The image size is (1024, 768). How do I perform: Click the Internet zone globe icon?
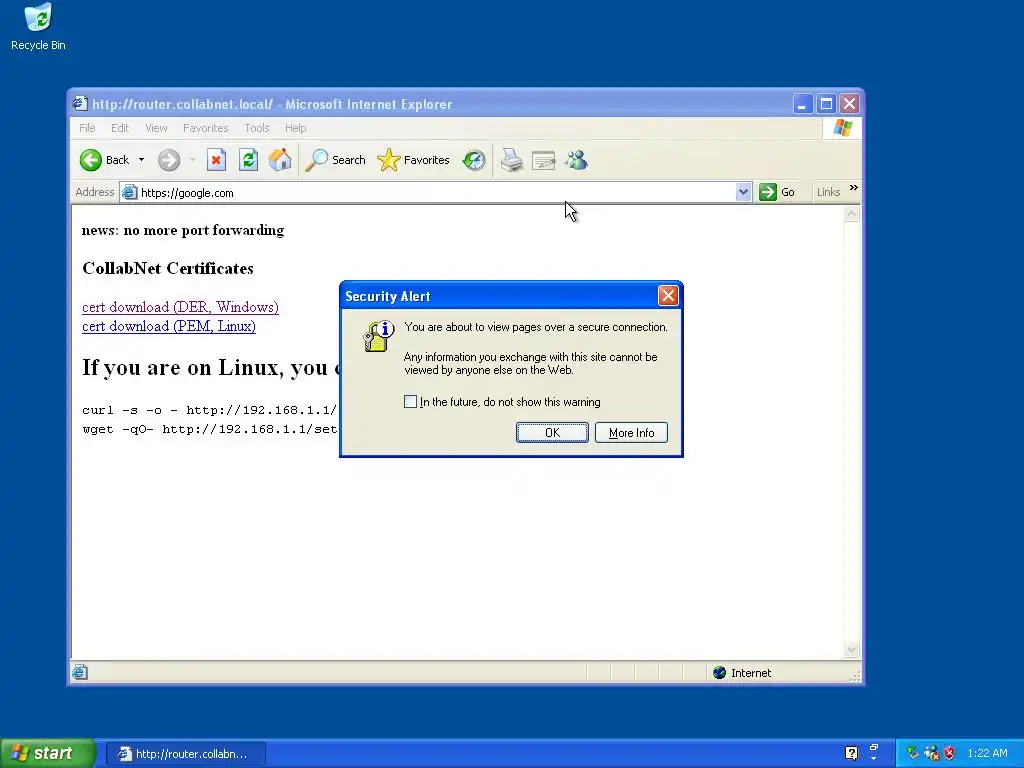(x=720, y=673)
